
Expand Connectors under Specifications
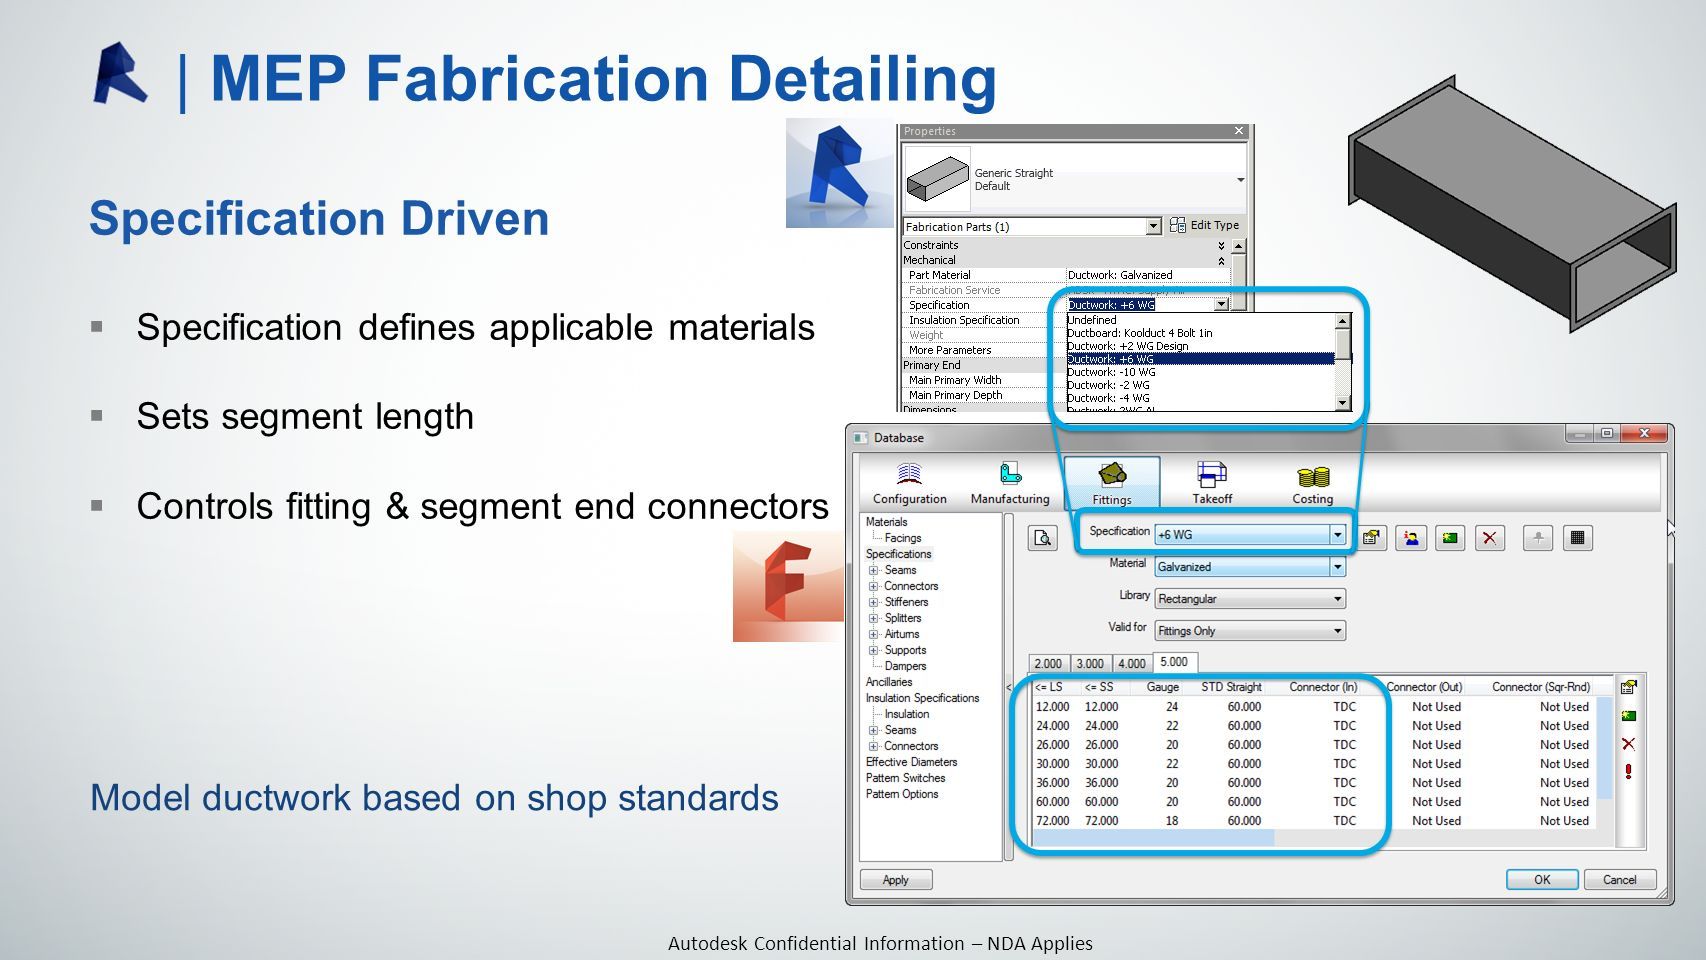[x=873, y=586]
